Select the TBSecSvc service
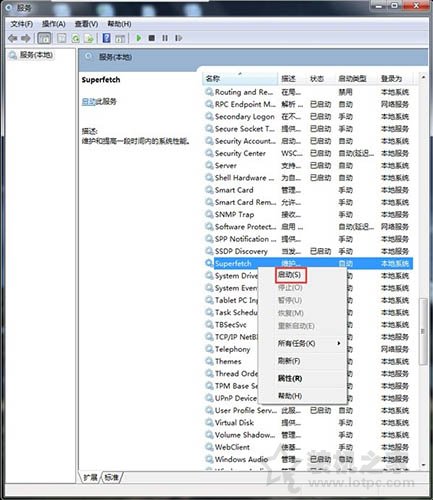Viewport: 433px width, 500px height. tap(231, 325)
